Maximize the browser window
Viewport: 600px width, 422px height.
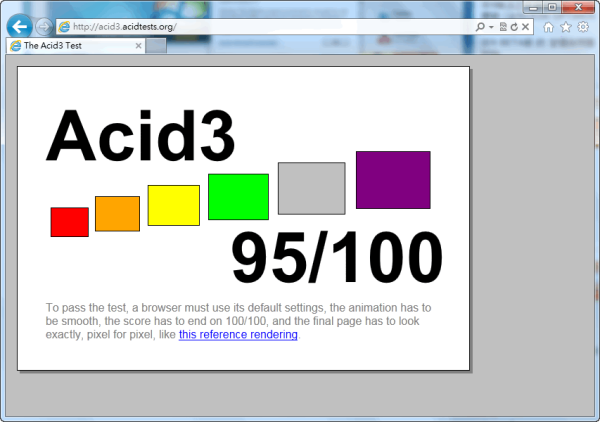[552, 7]
